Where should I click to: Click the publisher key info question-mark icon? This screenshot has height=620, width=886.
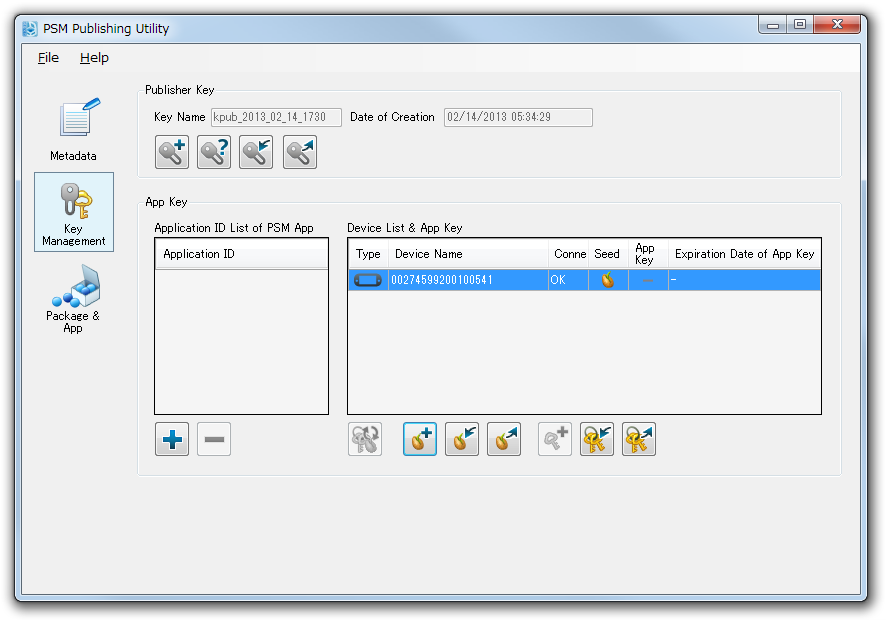click(x=214, y=152)
